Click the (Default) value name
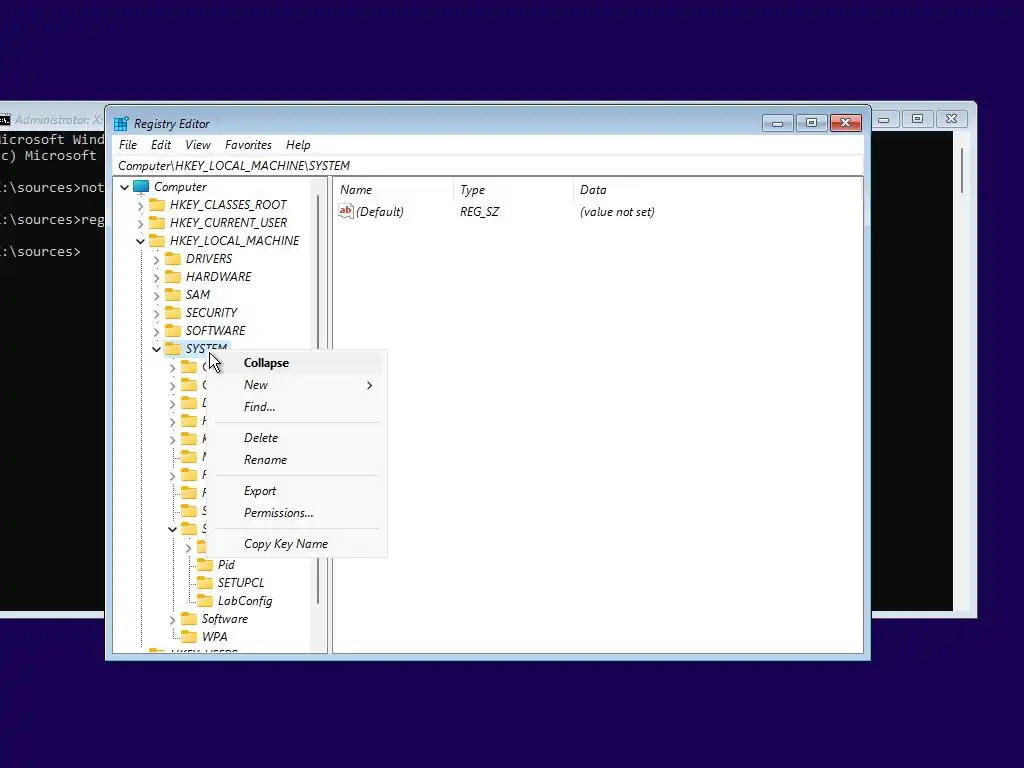The height and width of the screenshot is (768, 1024). click(x=379, y=212)
